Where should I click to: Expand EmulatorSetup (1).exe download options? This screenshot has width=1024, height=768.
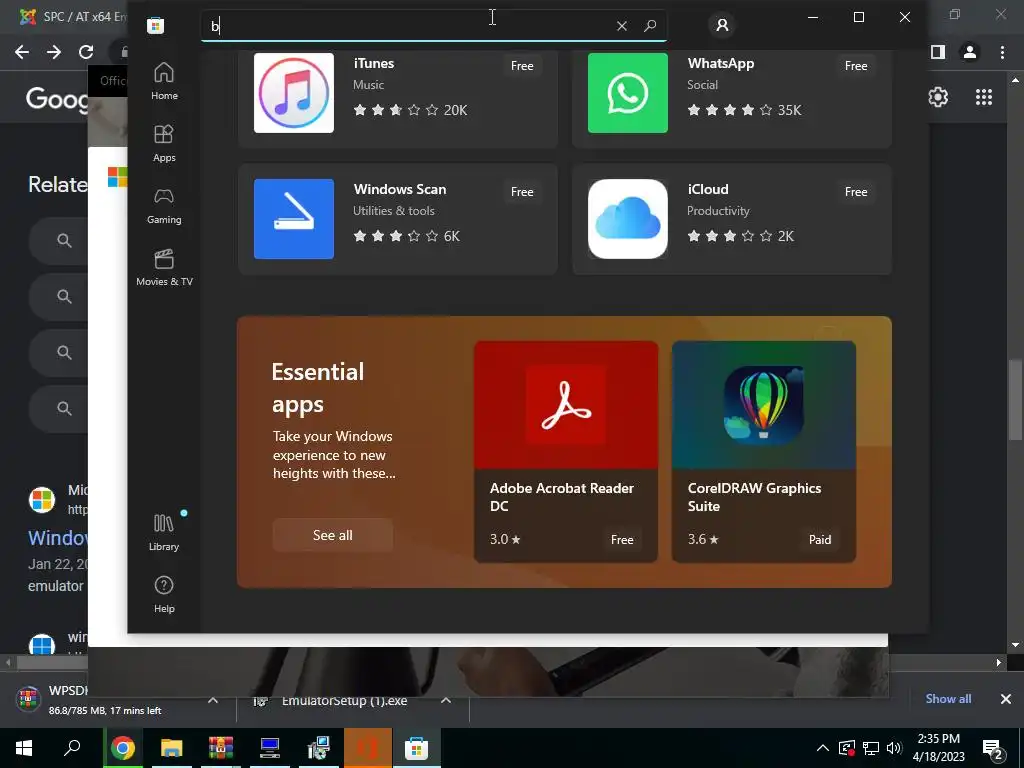tap(445, 700)
